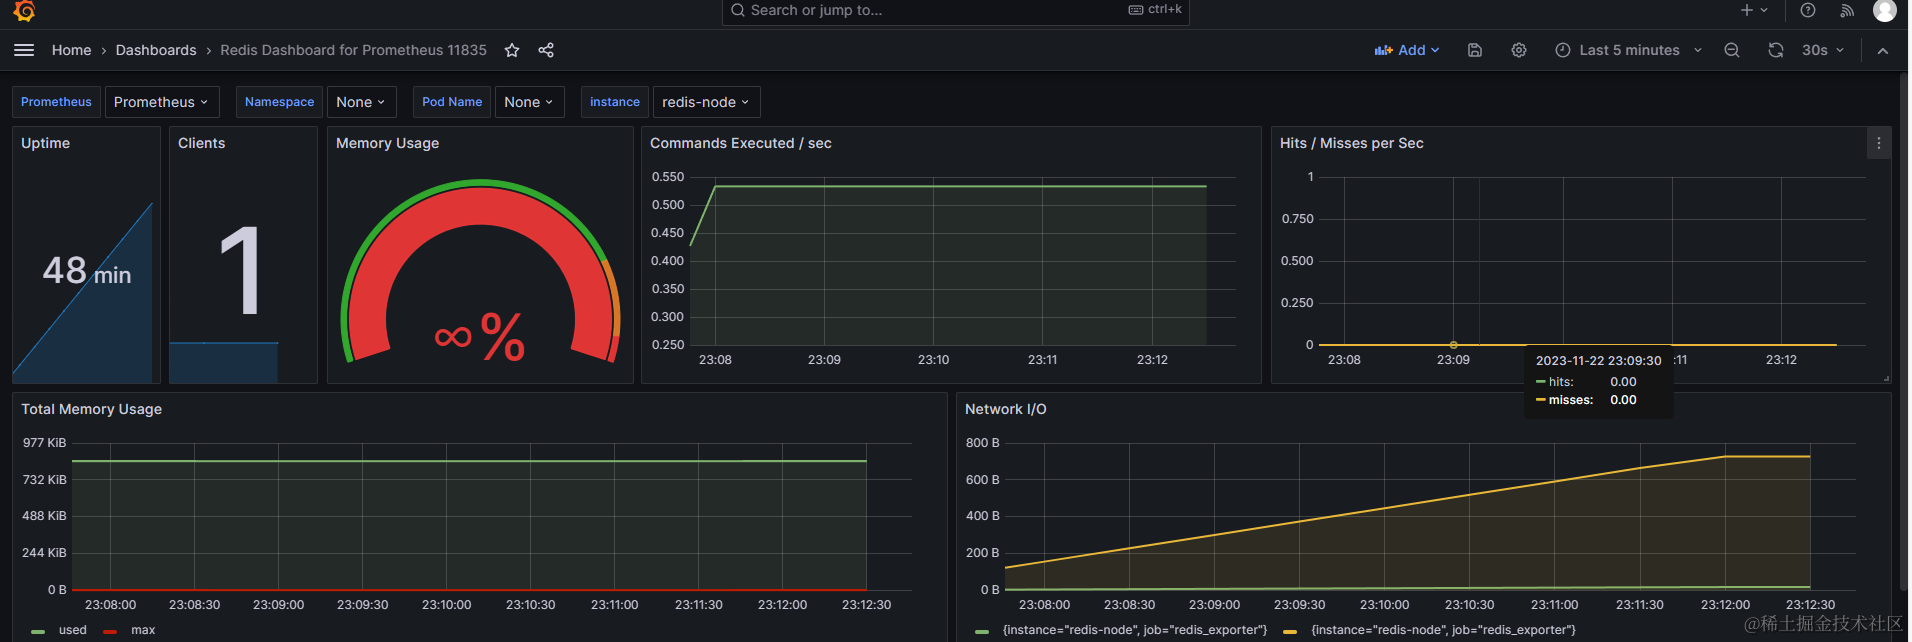Image resolution: width=1912 pixels, height=642 pixels.
Task: Click the 48 min uptime value
Action: point(87,270)
